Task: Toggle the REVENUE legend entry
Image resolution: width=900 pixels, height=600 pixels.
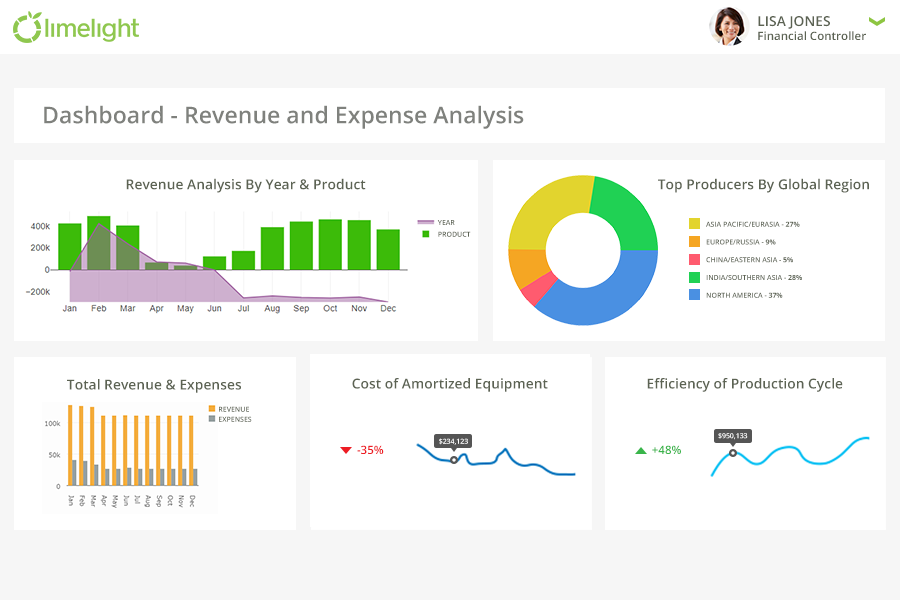Action: click(212, 409)
